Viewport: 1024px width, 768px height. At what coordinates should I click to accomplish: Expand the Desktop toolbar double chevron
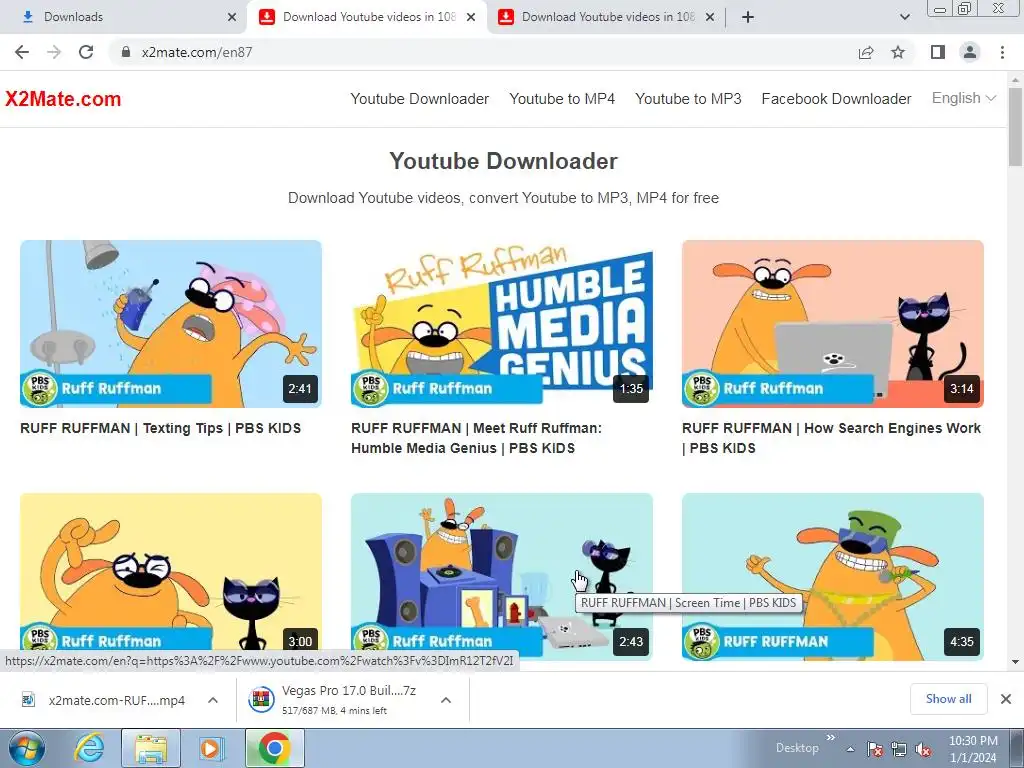pyautogui.click(x=831, y=738)
